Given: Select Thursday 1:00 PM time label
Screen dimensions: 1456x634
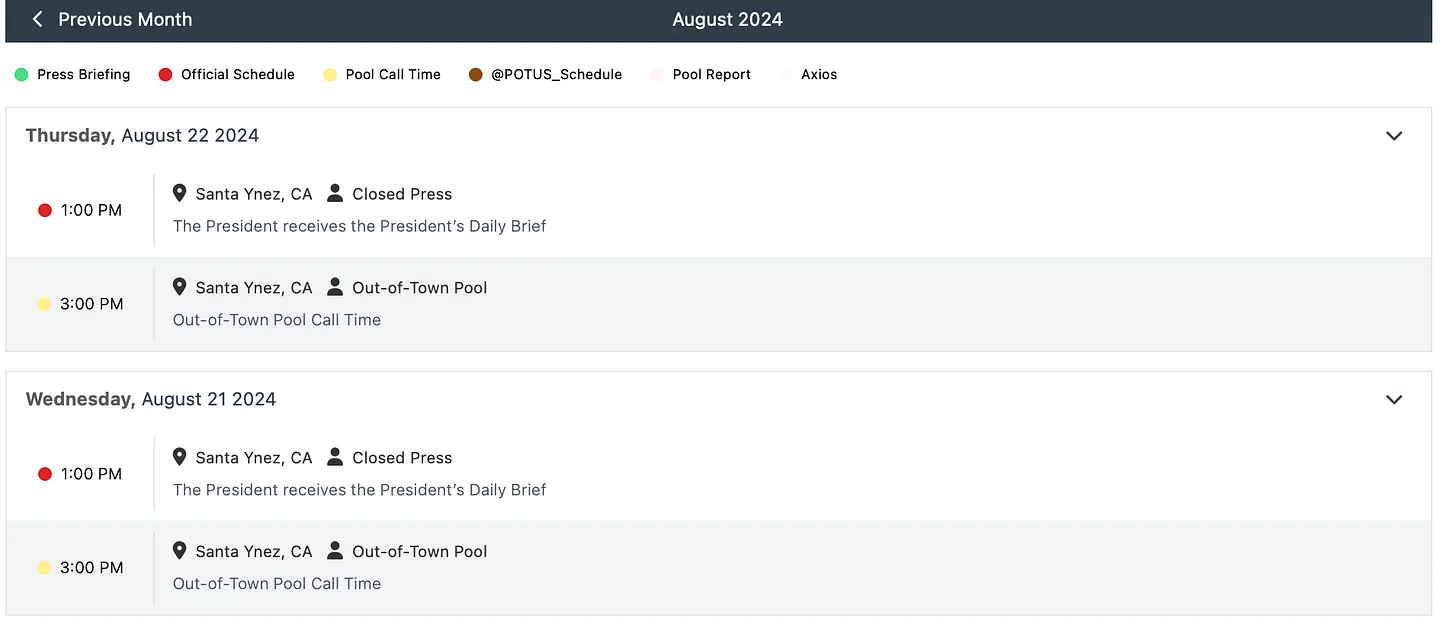Looking at the screenshot, I should tap(91, 210).
